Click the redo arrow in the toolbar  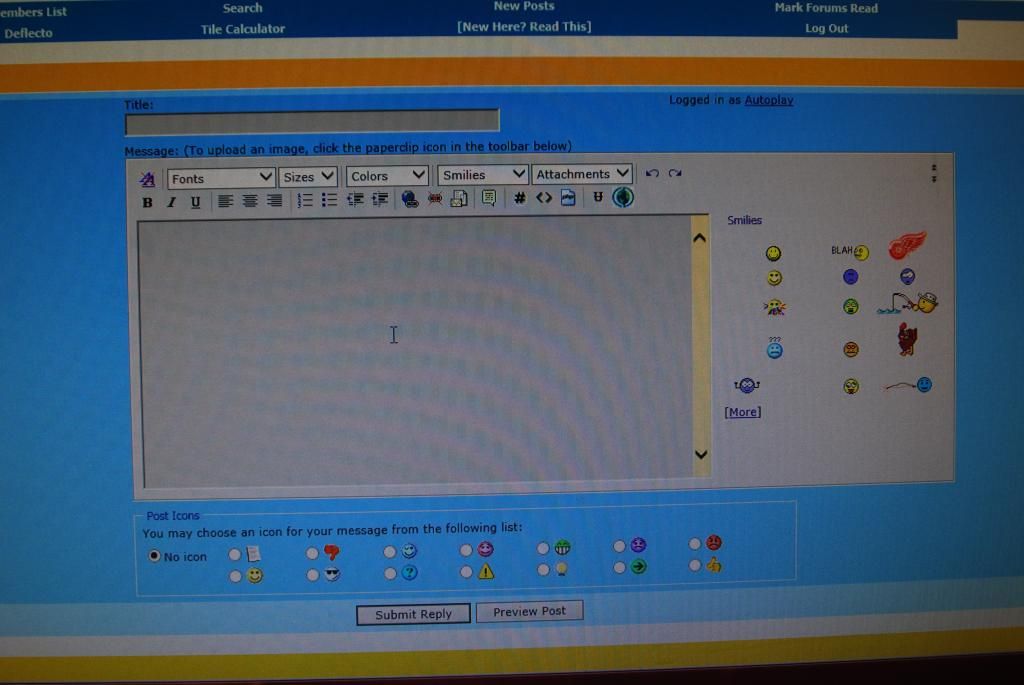675,173
